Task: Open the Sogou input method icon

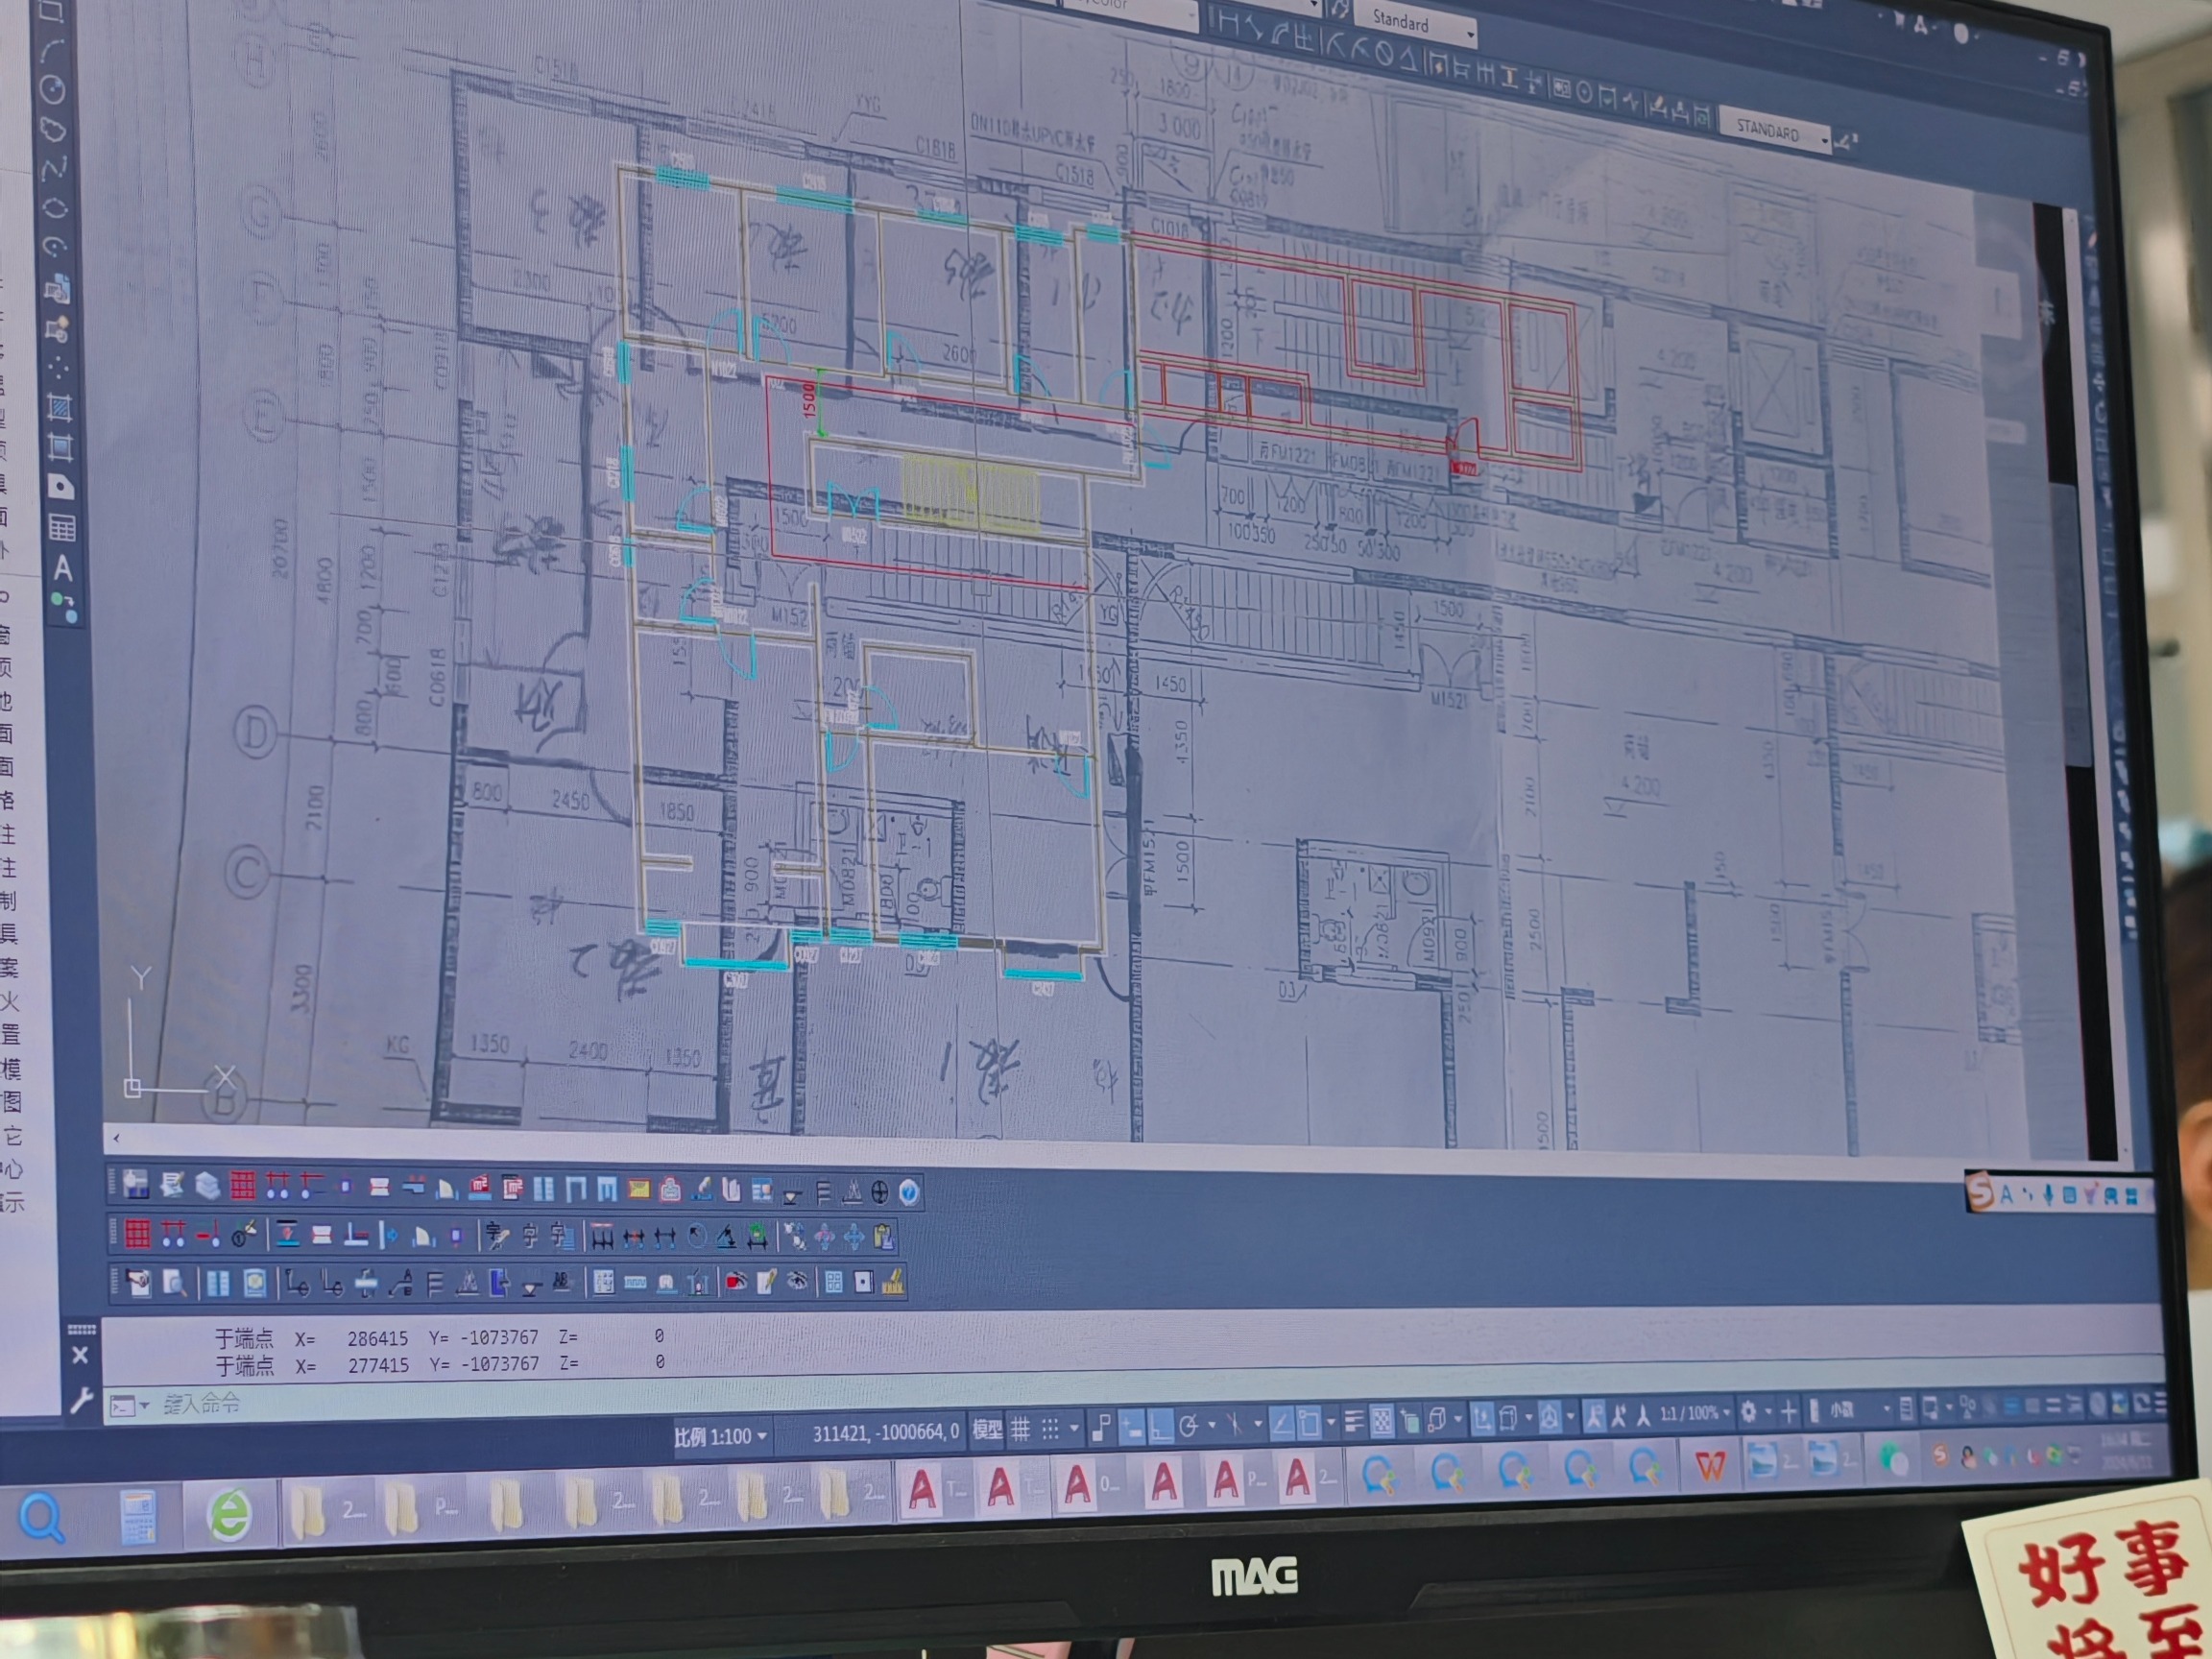Action: point(1979,1191)
